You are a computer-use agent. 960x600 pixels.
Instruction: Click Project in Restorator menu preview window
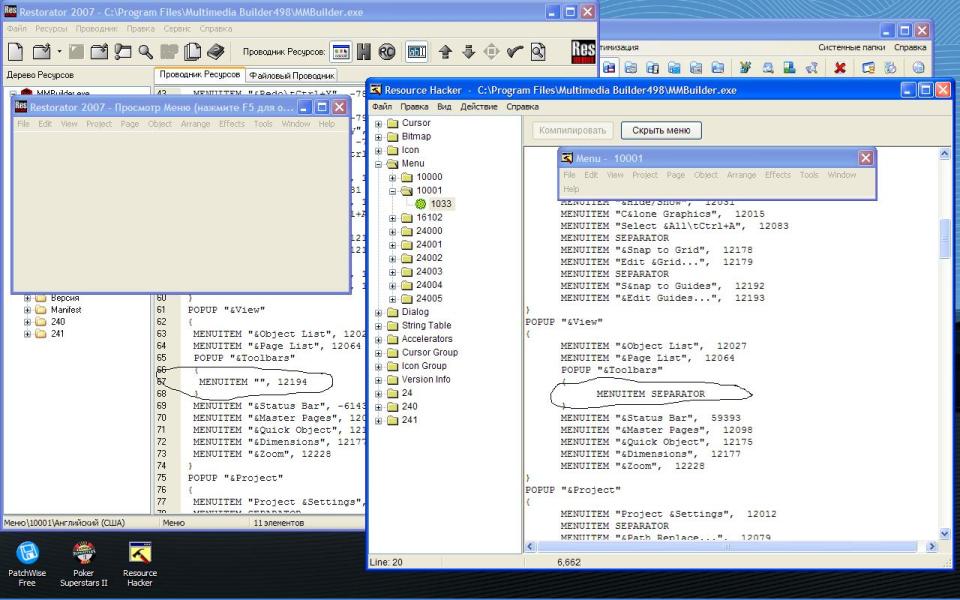click(99, 124)
